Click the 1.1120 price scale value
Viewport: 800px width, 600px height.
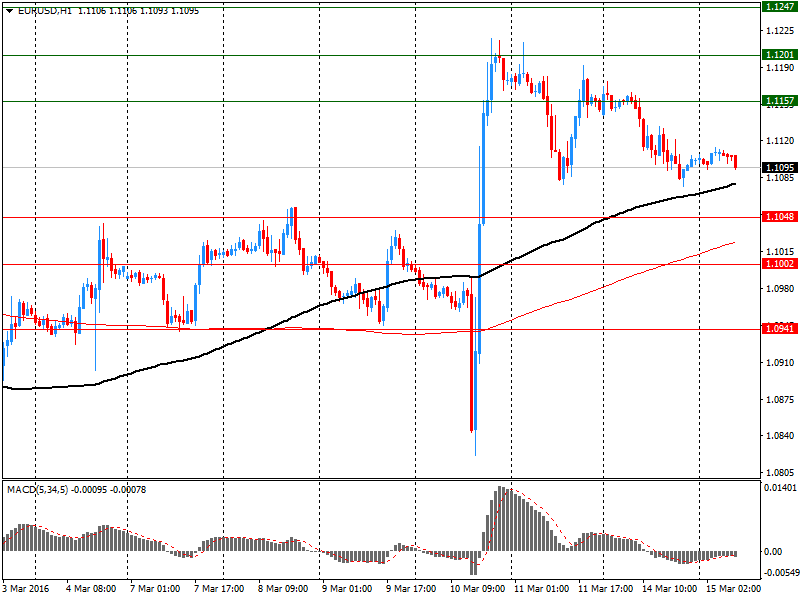point(780,141)
